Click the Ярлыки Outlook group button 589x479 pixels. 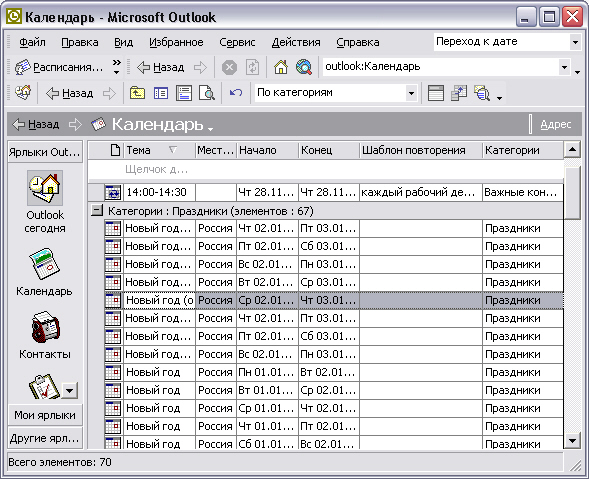pyautogui.click(x=45, y=152)
